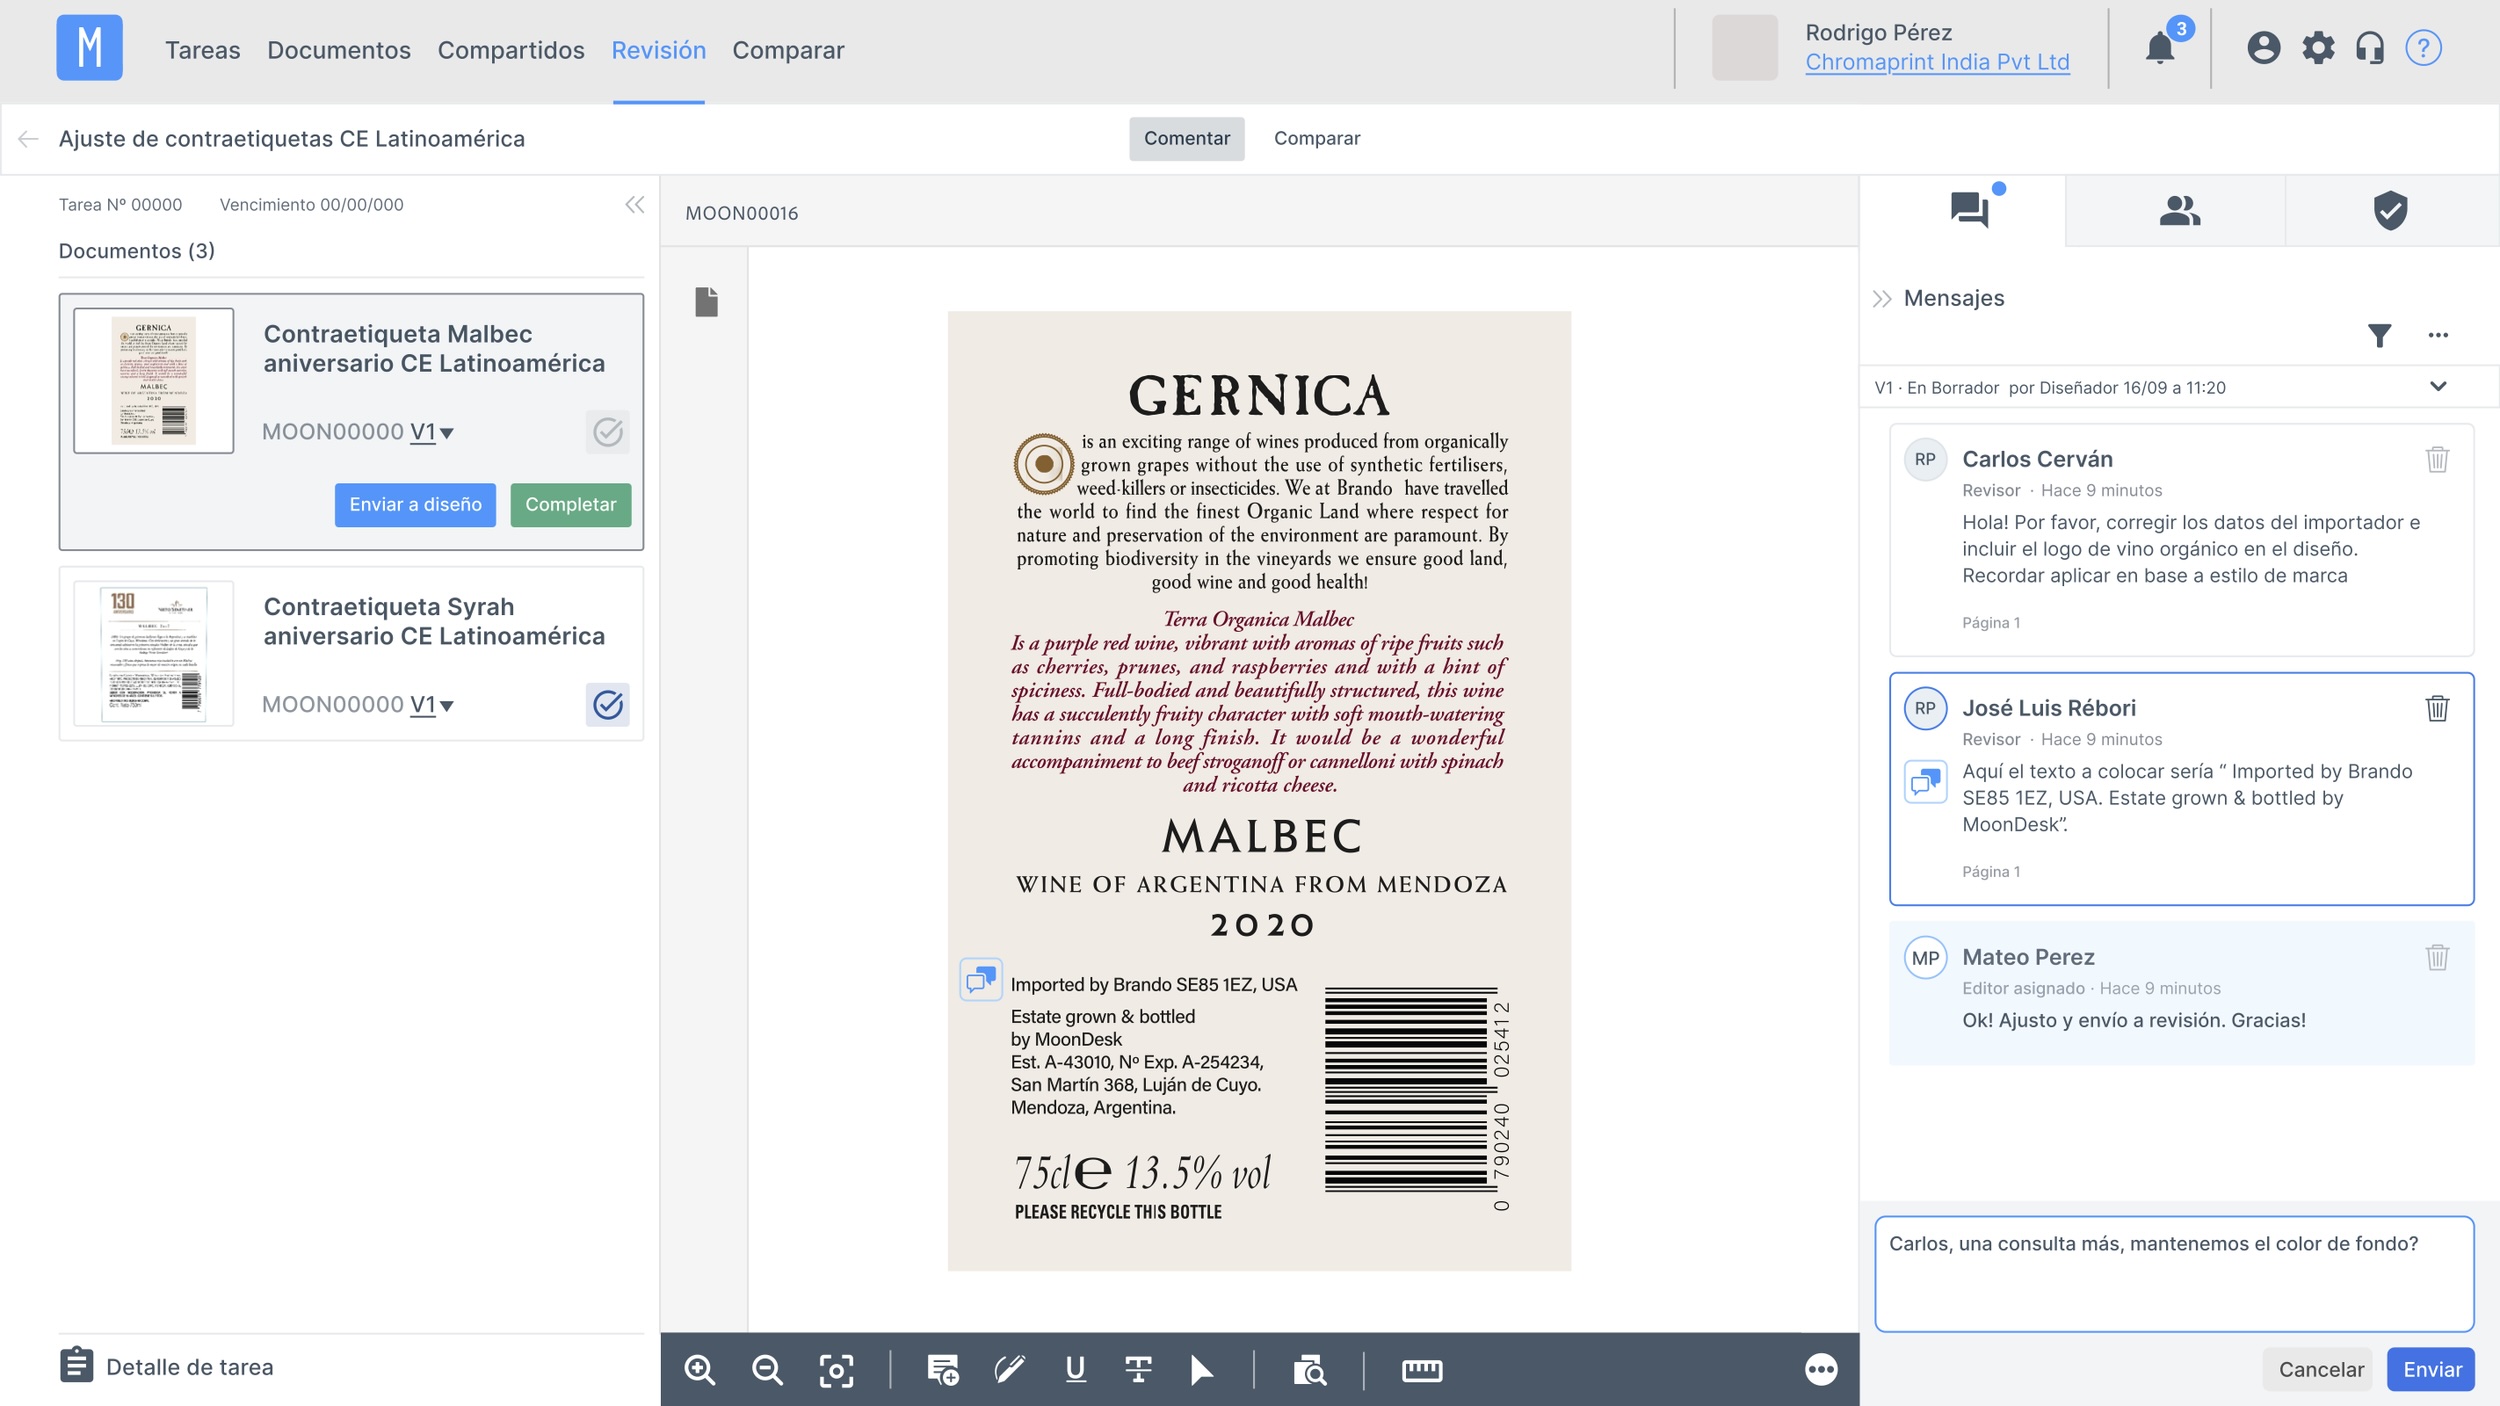Open viewer toolbar more options
This screenshot has height=1406, width=2500.
[1820, 1370]
